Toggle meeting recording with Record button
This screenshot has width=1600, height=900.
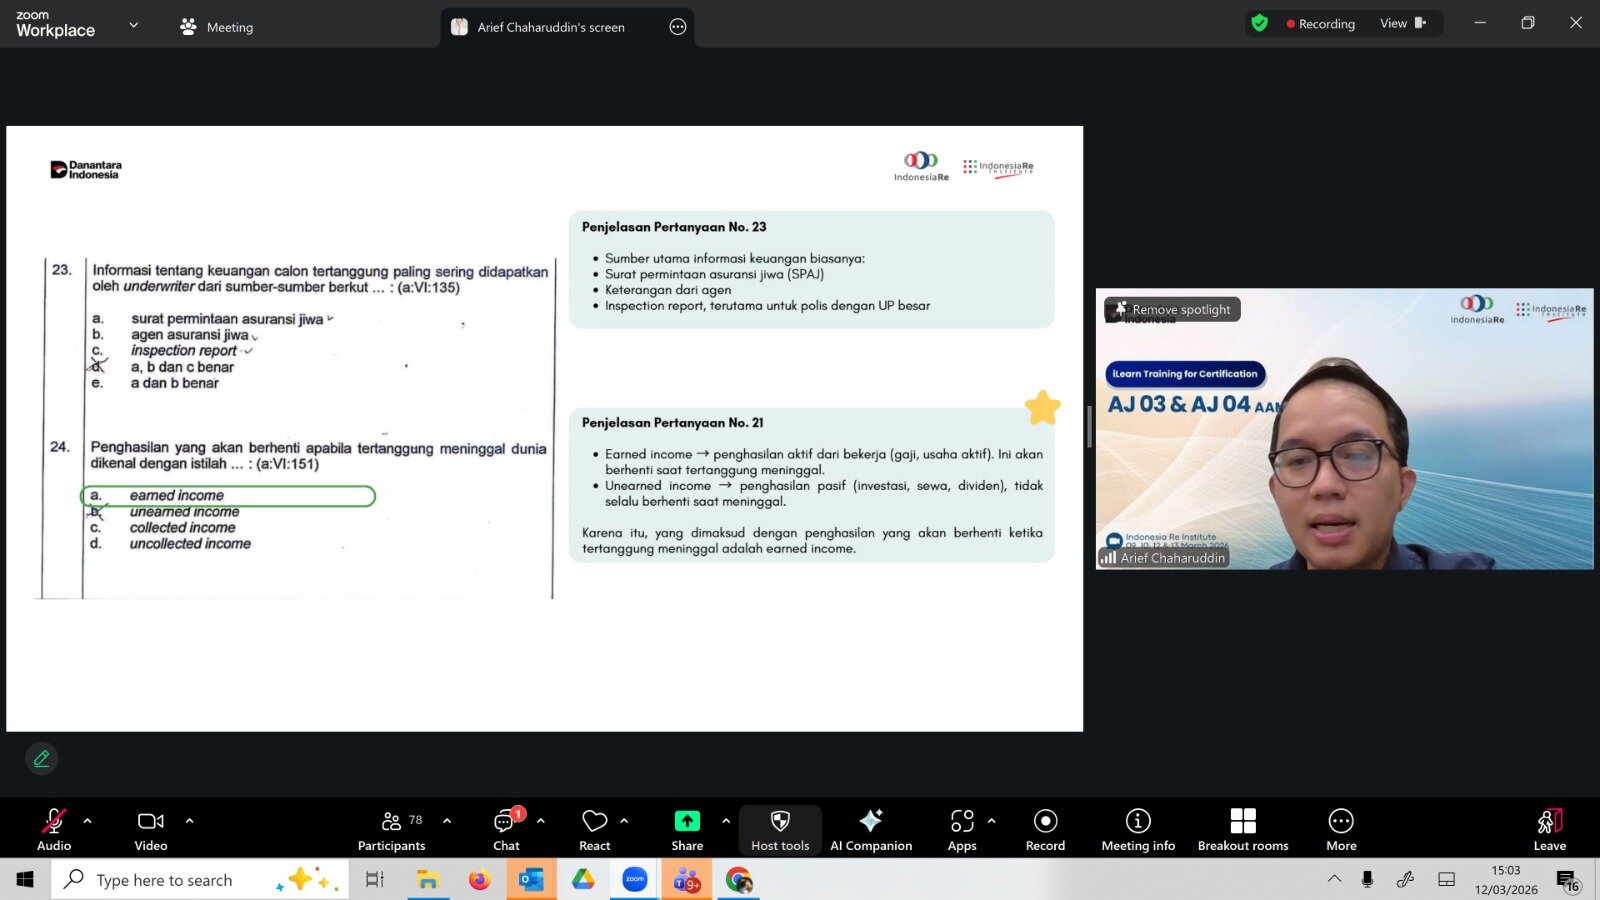1045,829
